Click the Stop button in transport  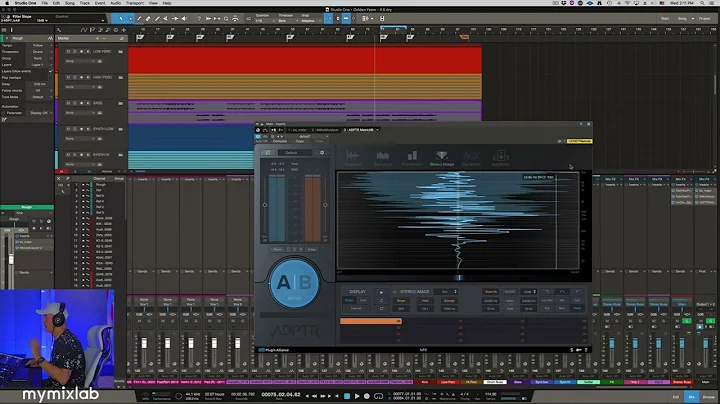pyautogui.click(x=347, y=396)
